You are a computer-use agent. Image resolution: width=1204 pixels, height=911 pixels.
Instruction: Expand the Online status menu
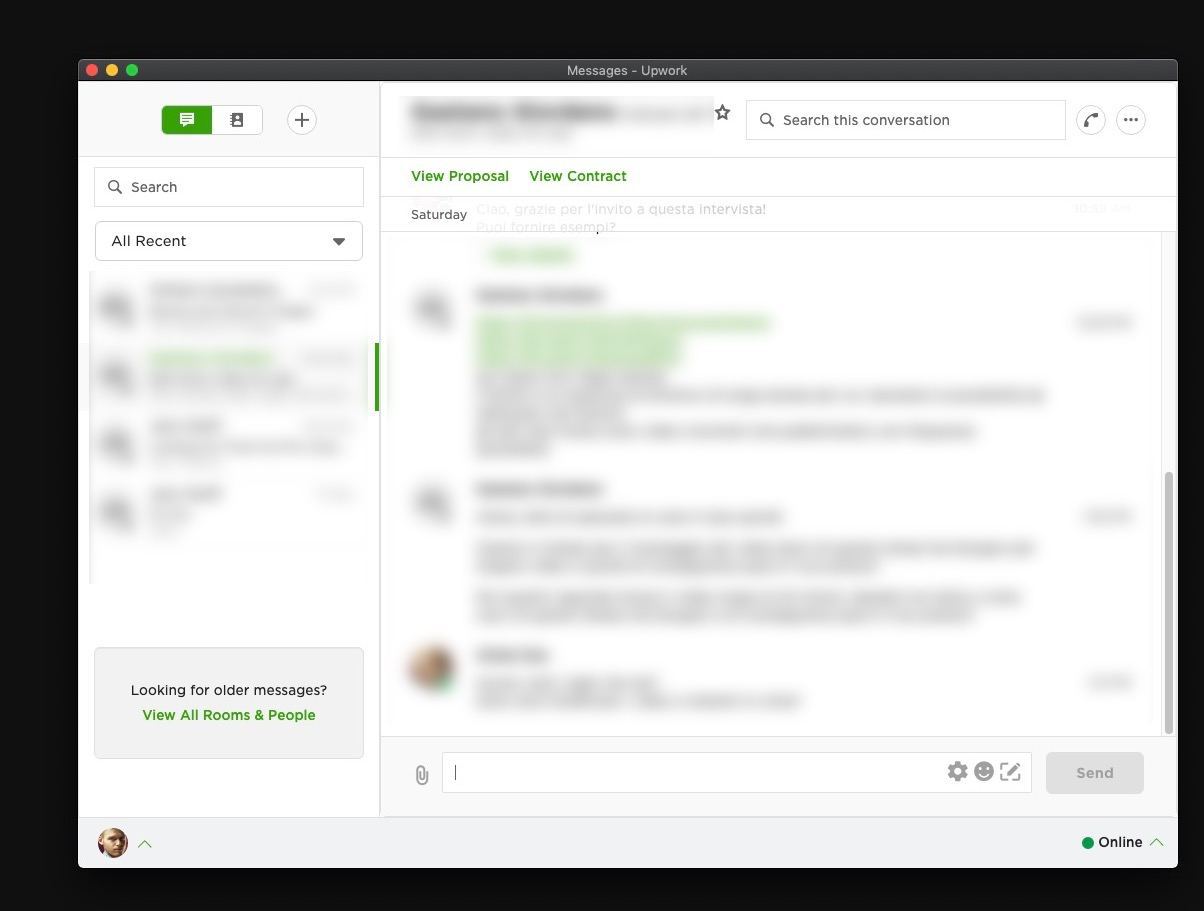click(x=1122, y=842)
